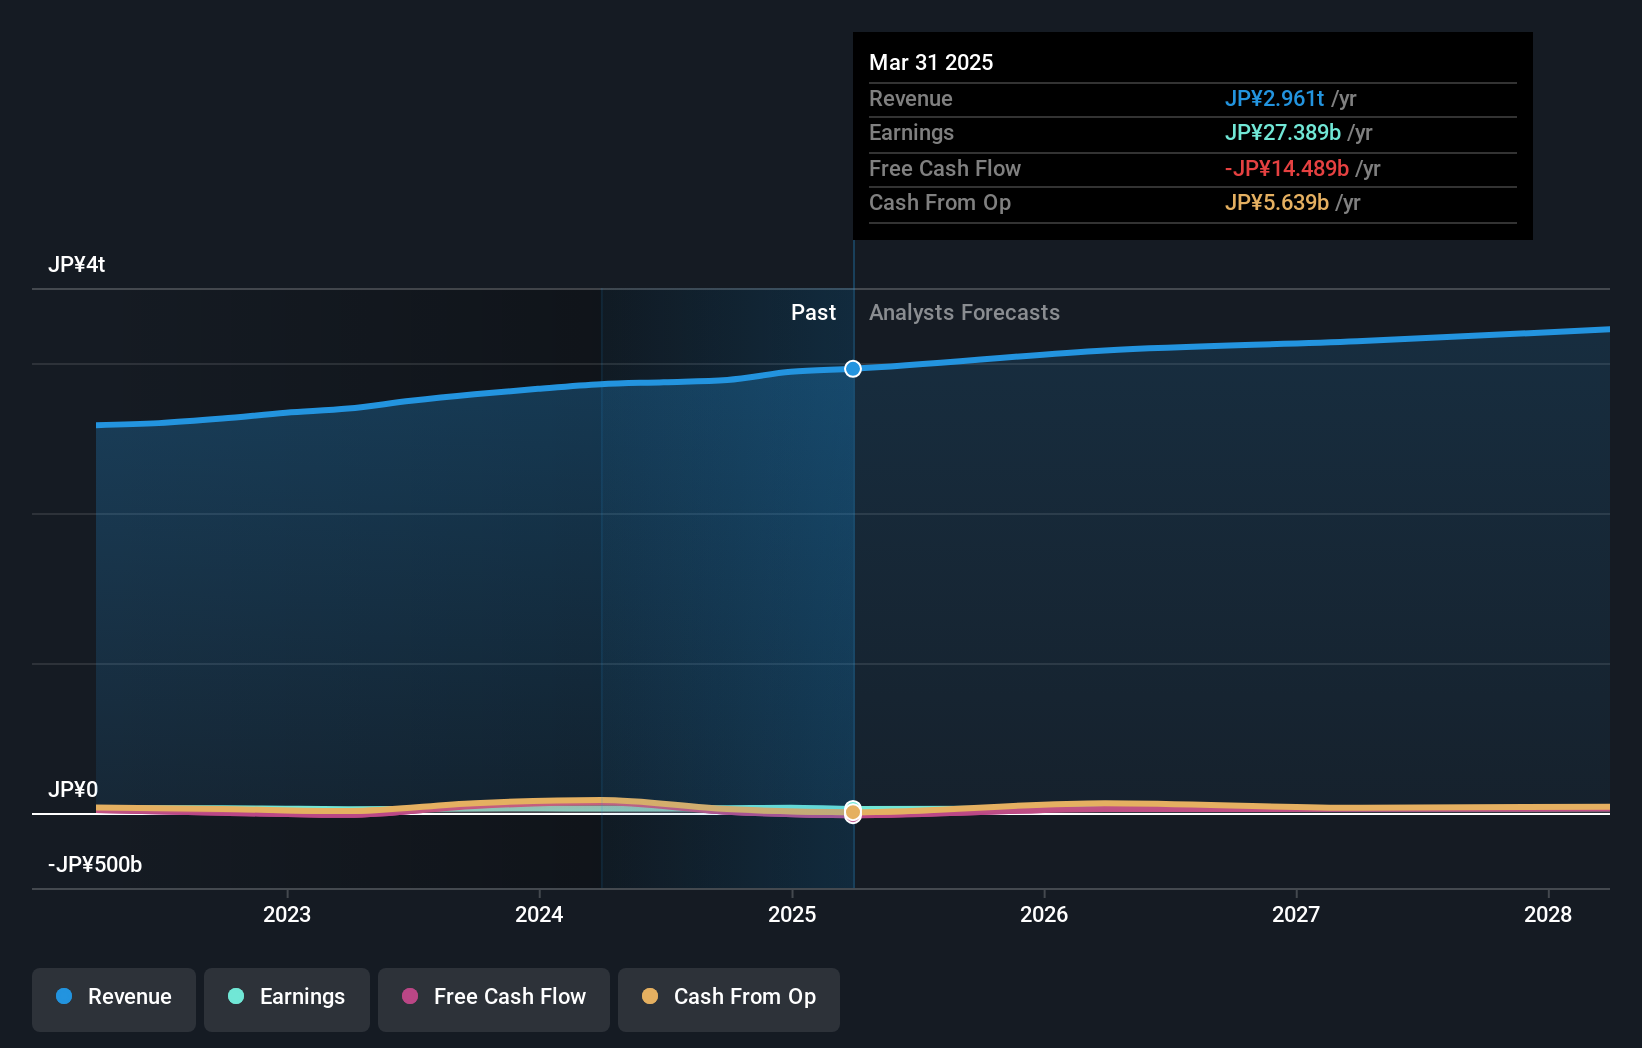
Task: Click the Cash From Op tooltip row label
Action: click(x=940, y=203)
